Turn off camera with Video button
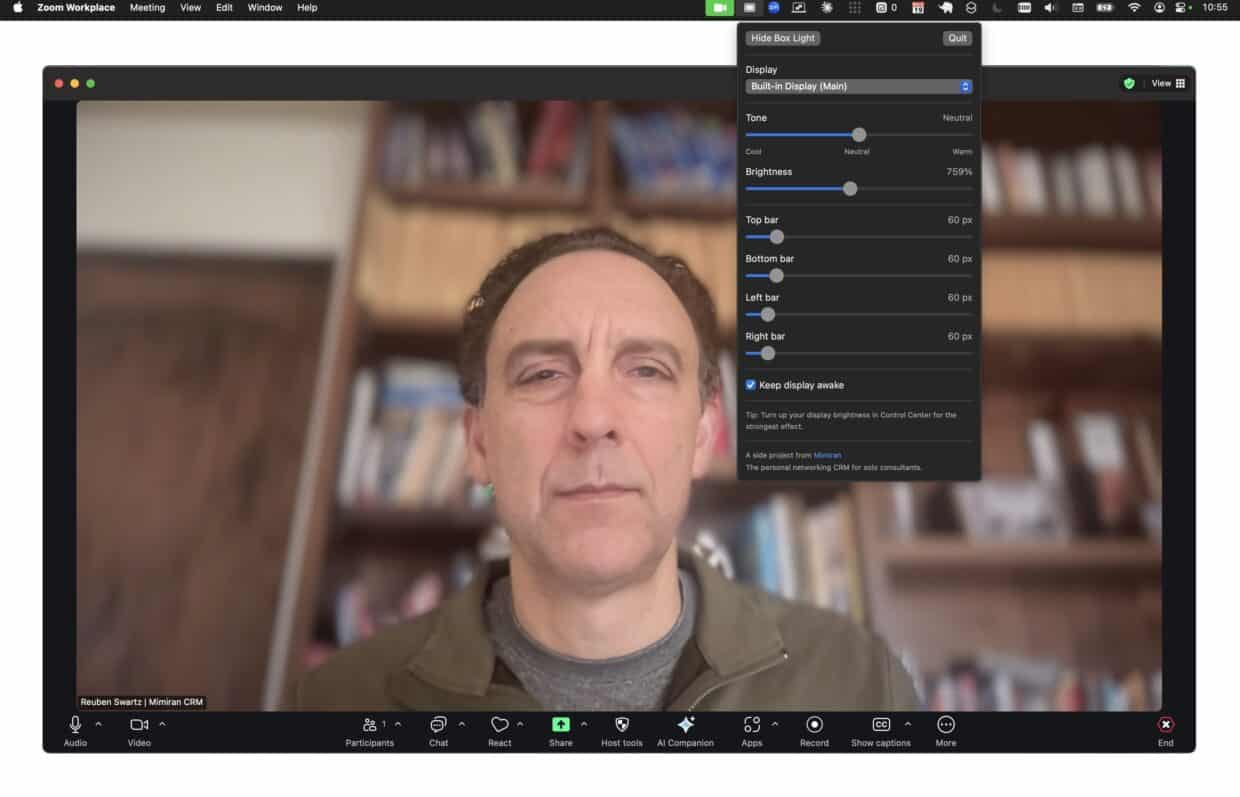This screenshot has height=797, width=1240. coord(139,725)
